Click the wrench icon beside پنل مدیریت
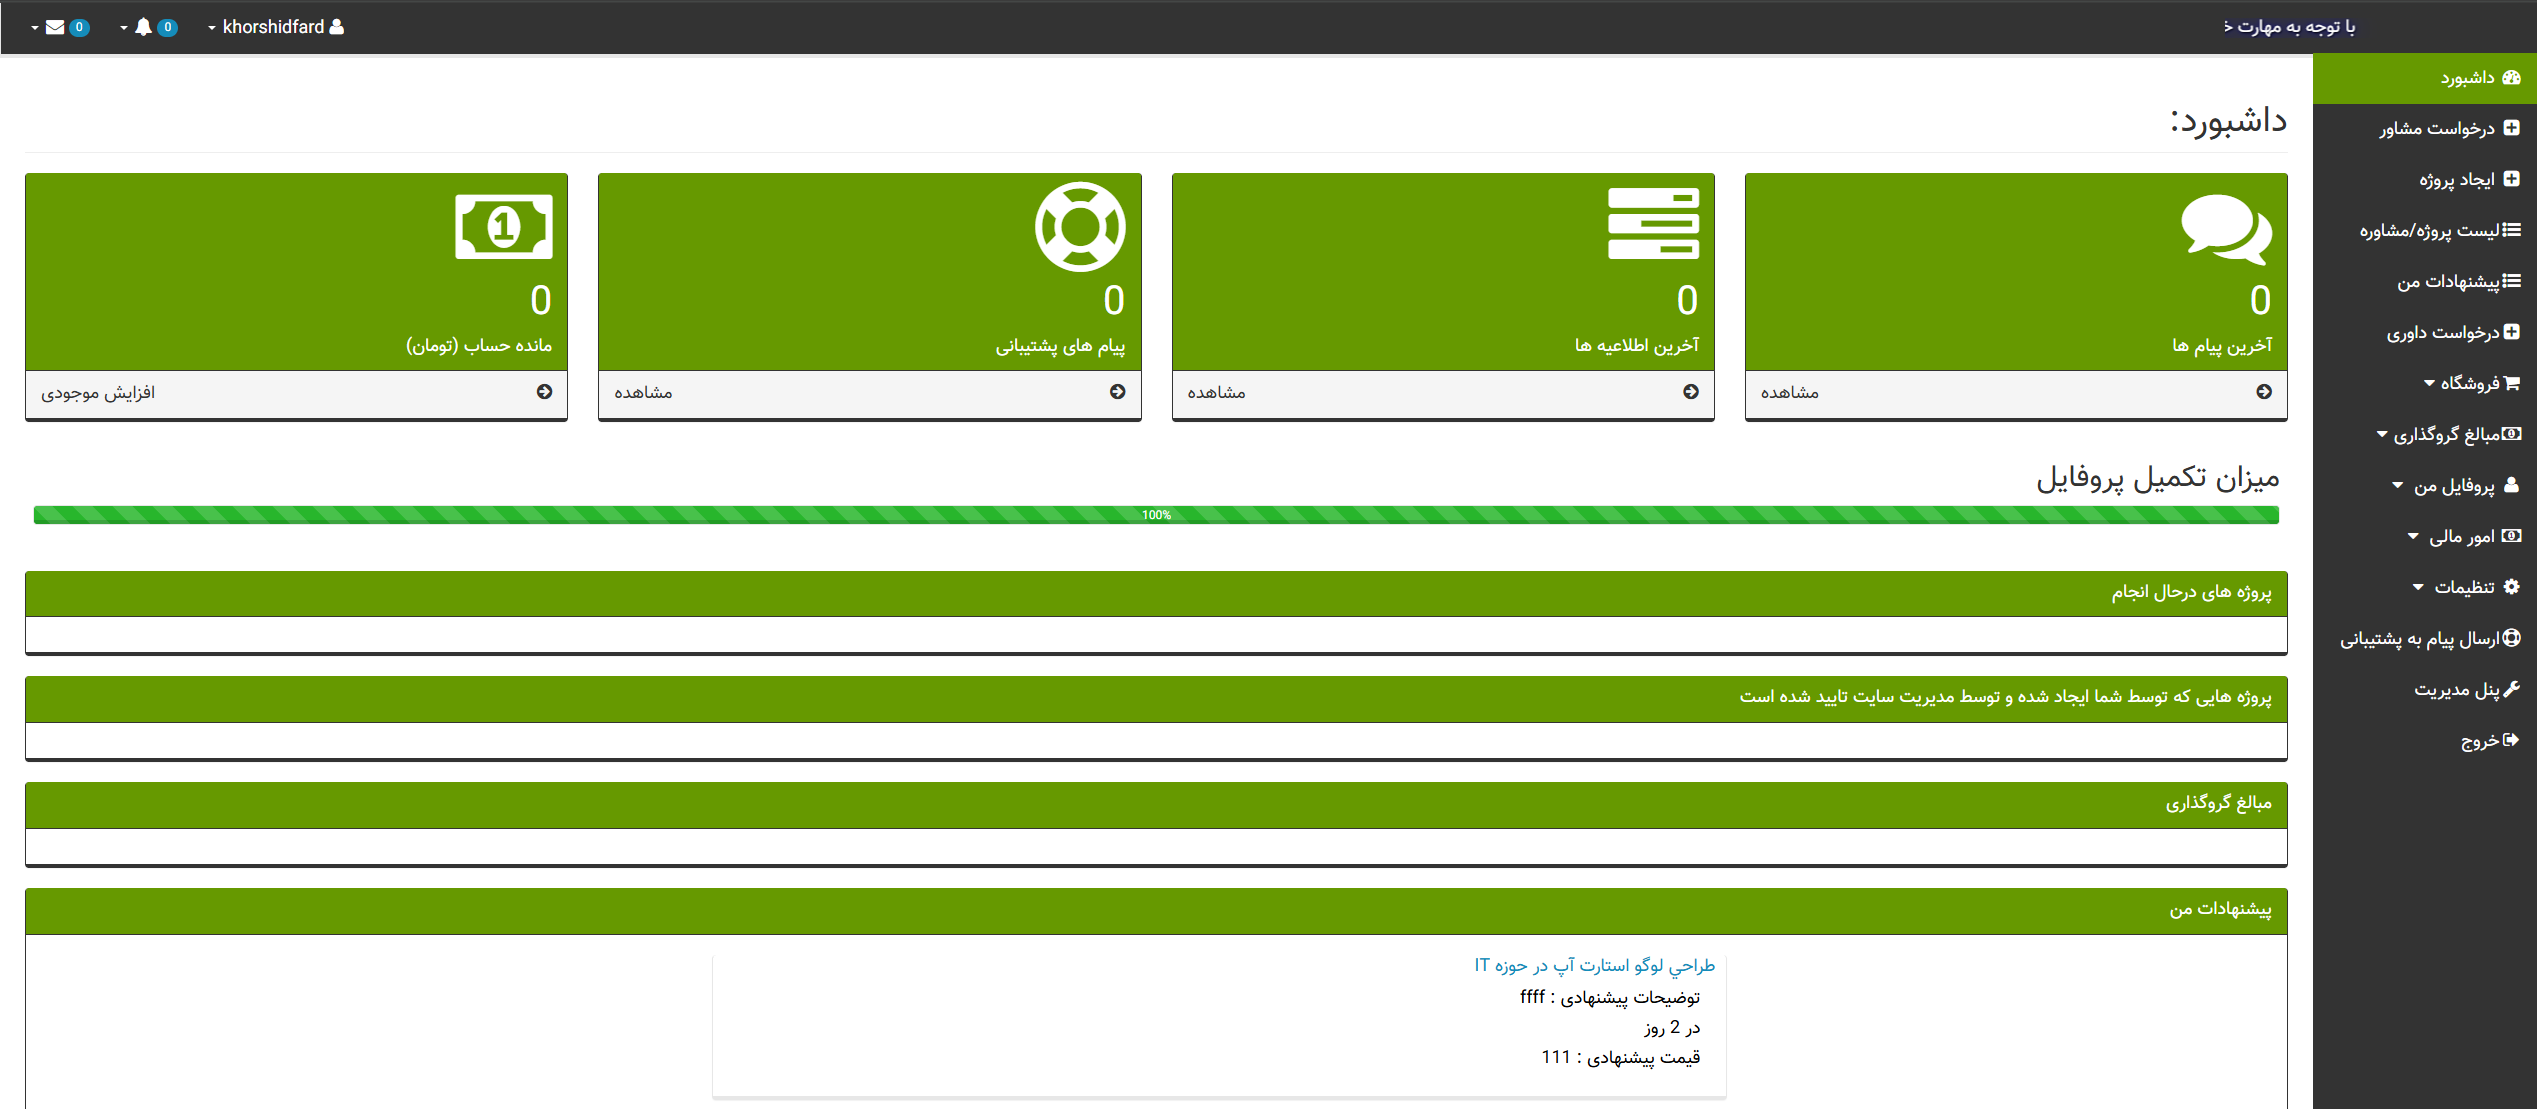The width and height of the screenshot is (2537, 1109). [x=2511, y=689]
